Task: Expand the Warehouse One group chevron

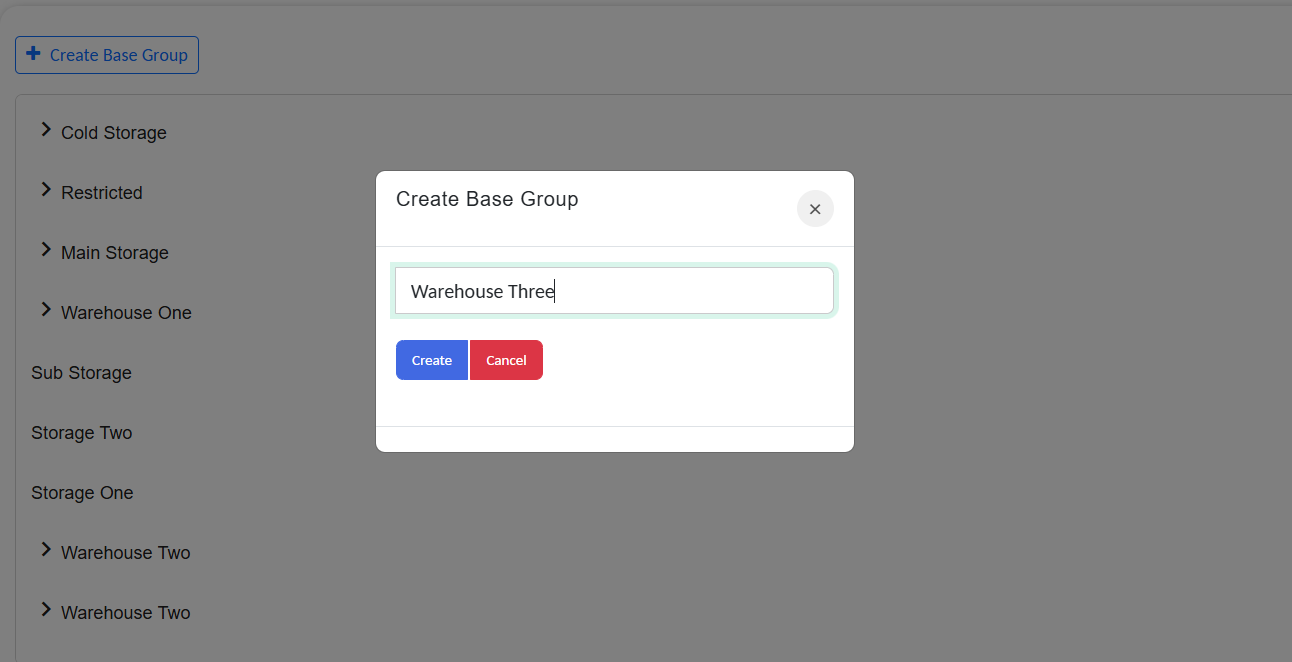Action: click(x=46, y=310)
